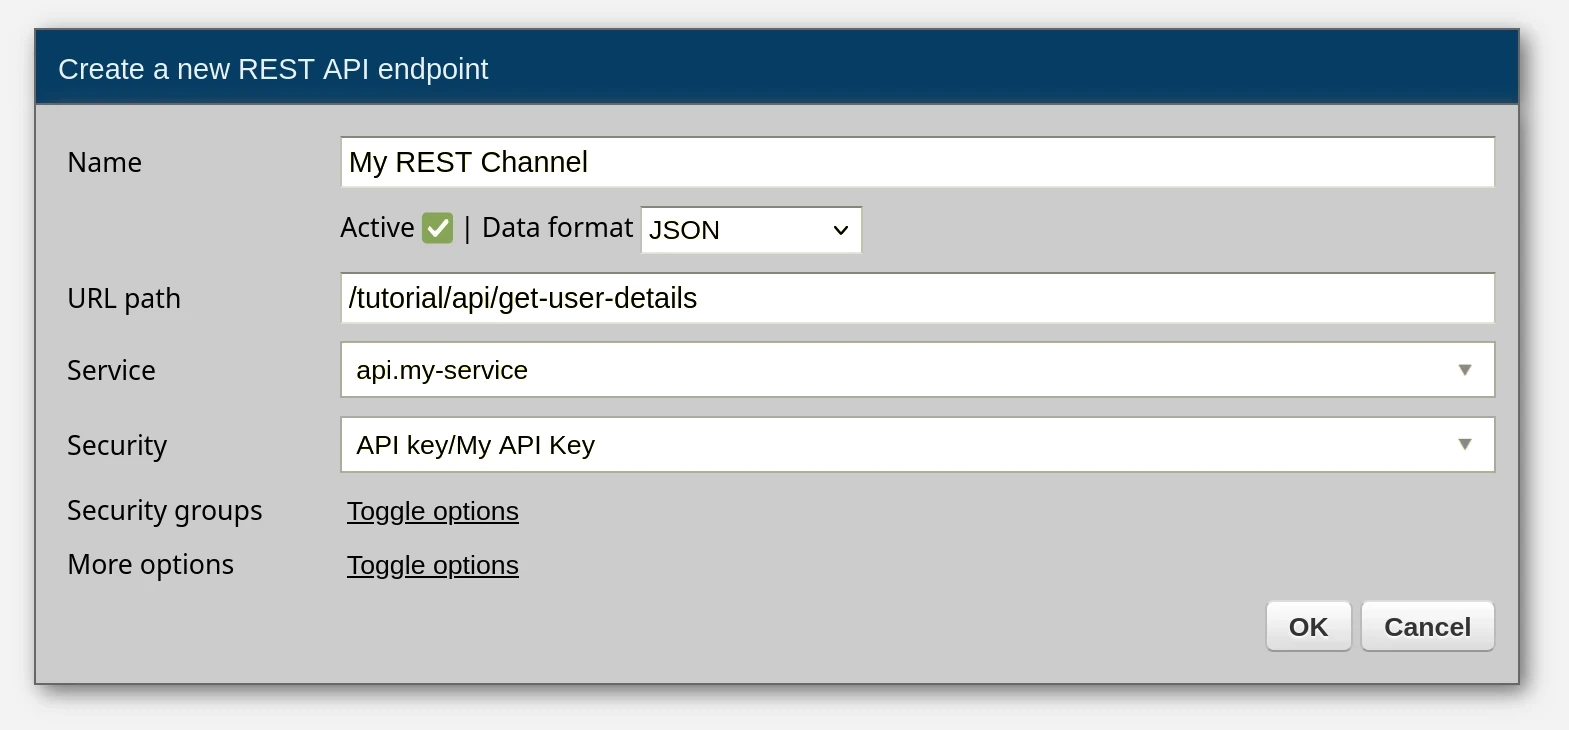Click the More options label
Screen dimensions: 1569x730
[150, 565]
